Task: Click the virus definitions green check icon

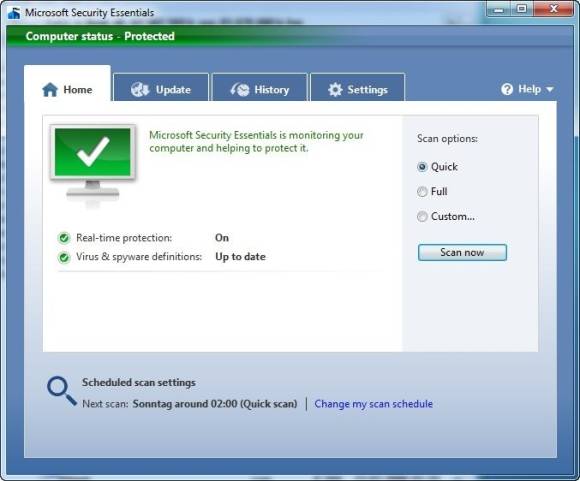Action: tap(64, 257)
